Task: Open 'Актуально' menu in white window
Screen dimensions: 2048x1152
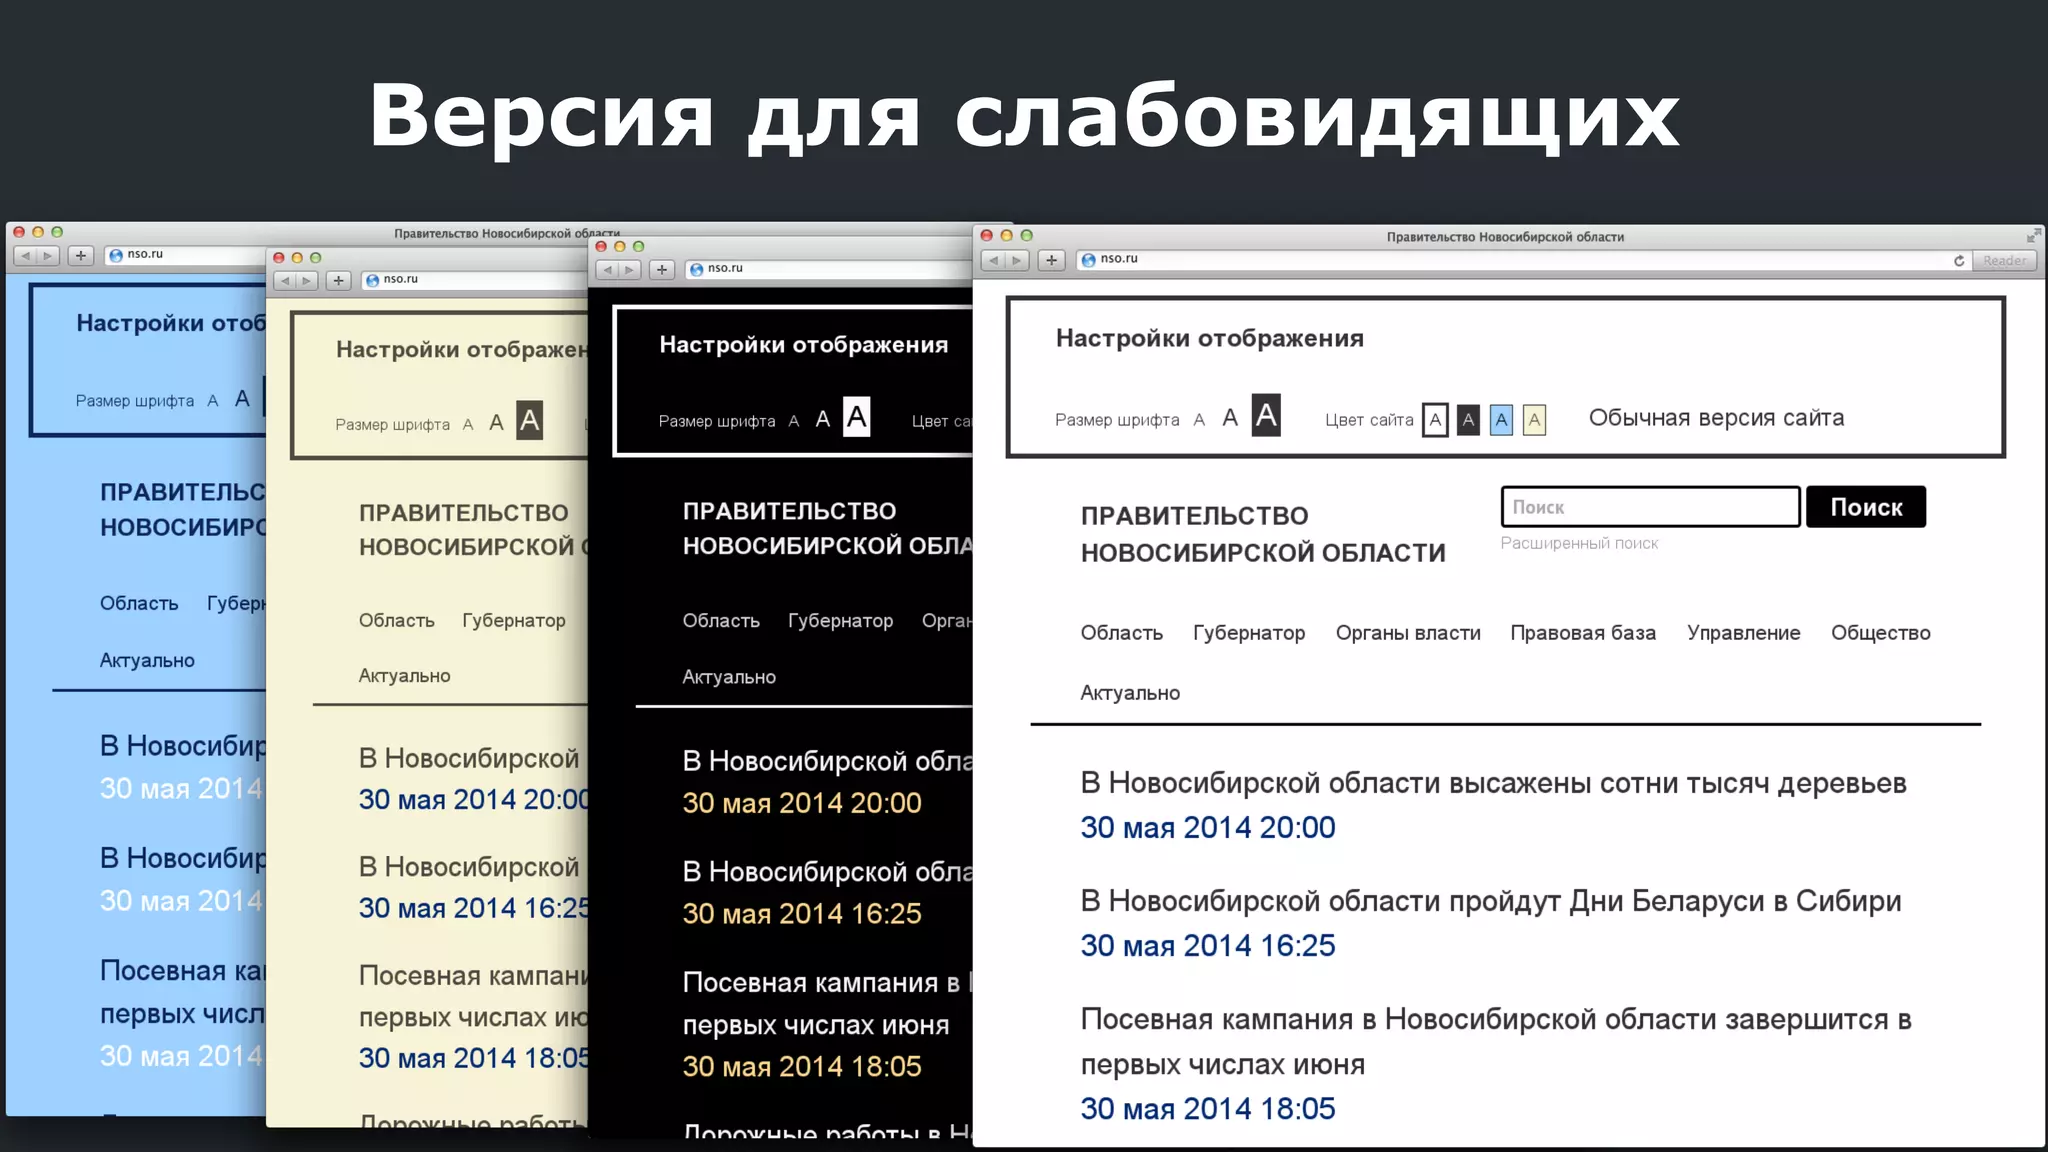Action: coord(1130,693)
